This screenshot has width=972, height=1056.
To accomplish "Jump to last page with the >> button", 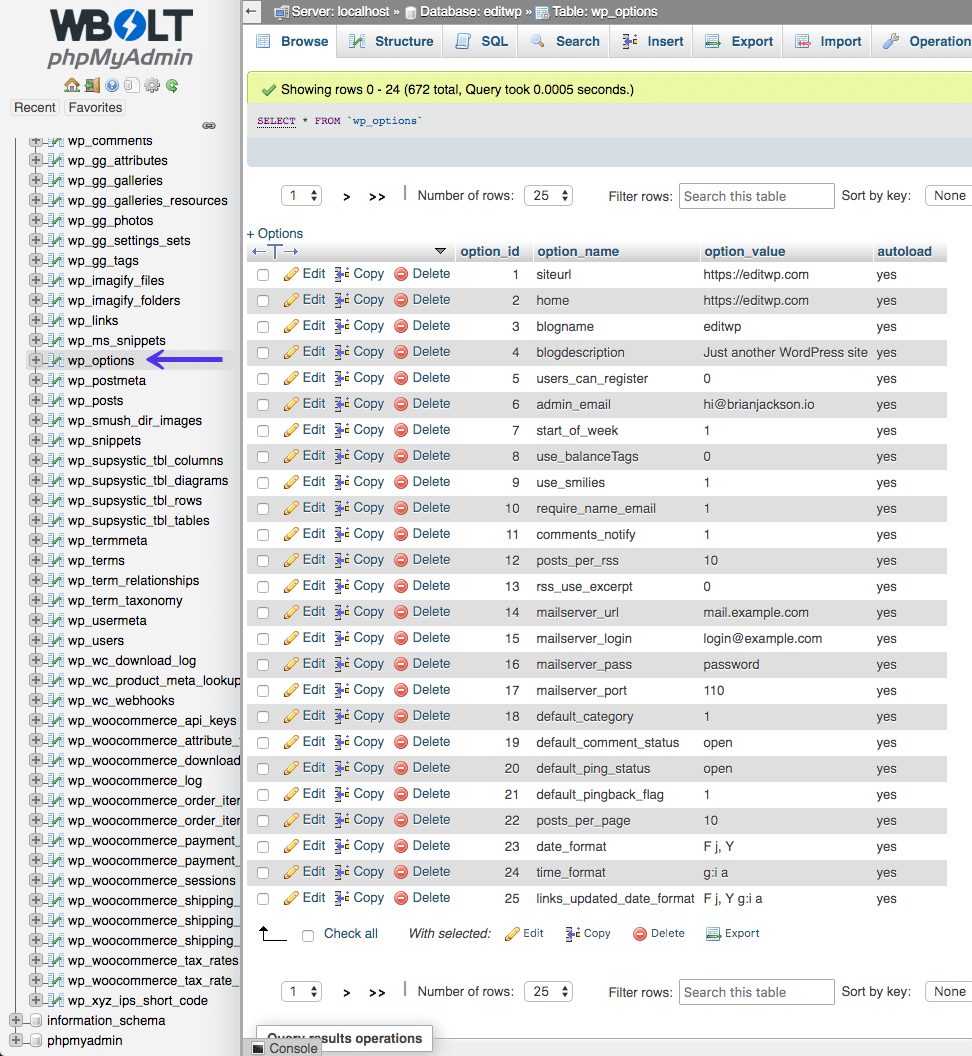I will 377,195.
